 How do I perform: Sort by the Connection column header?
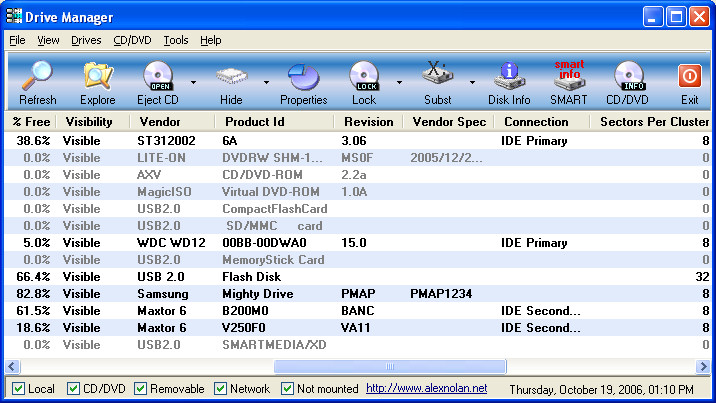(x=542, y=122)
